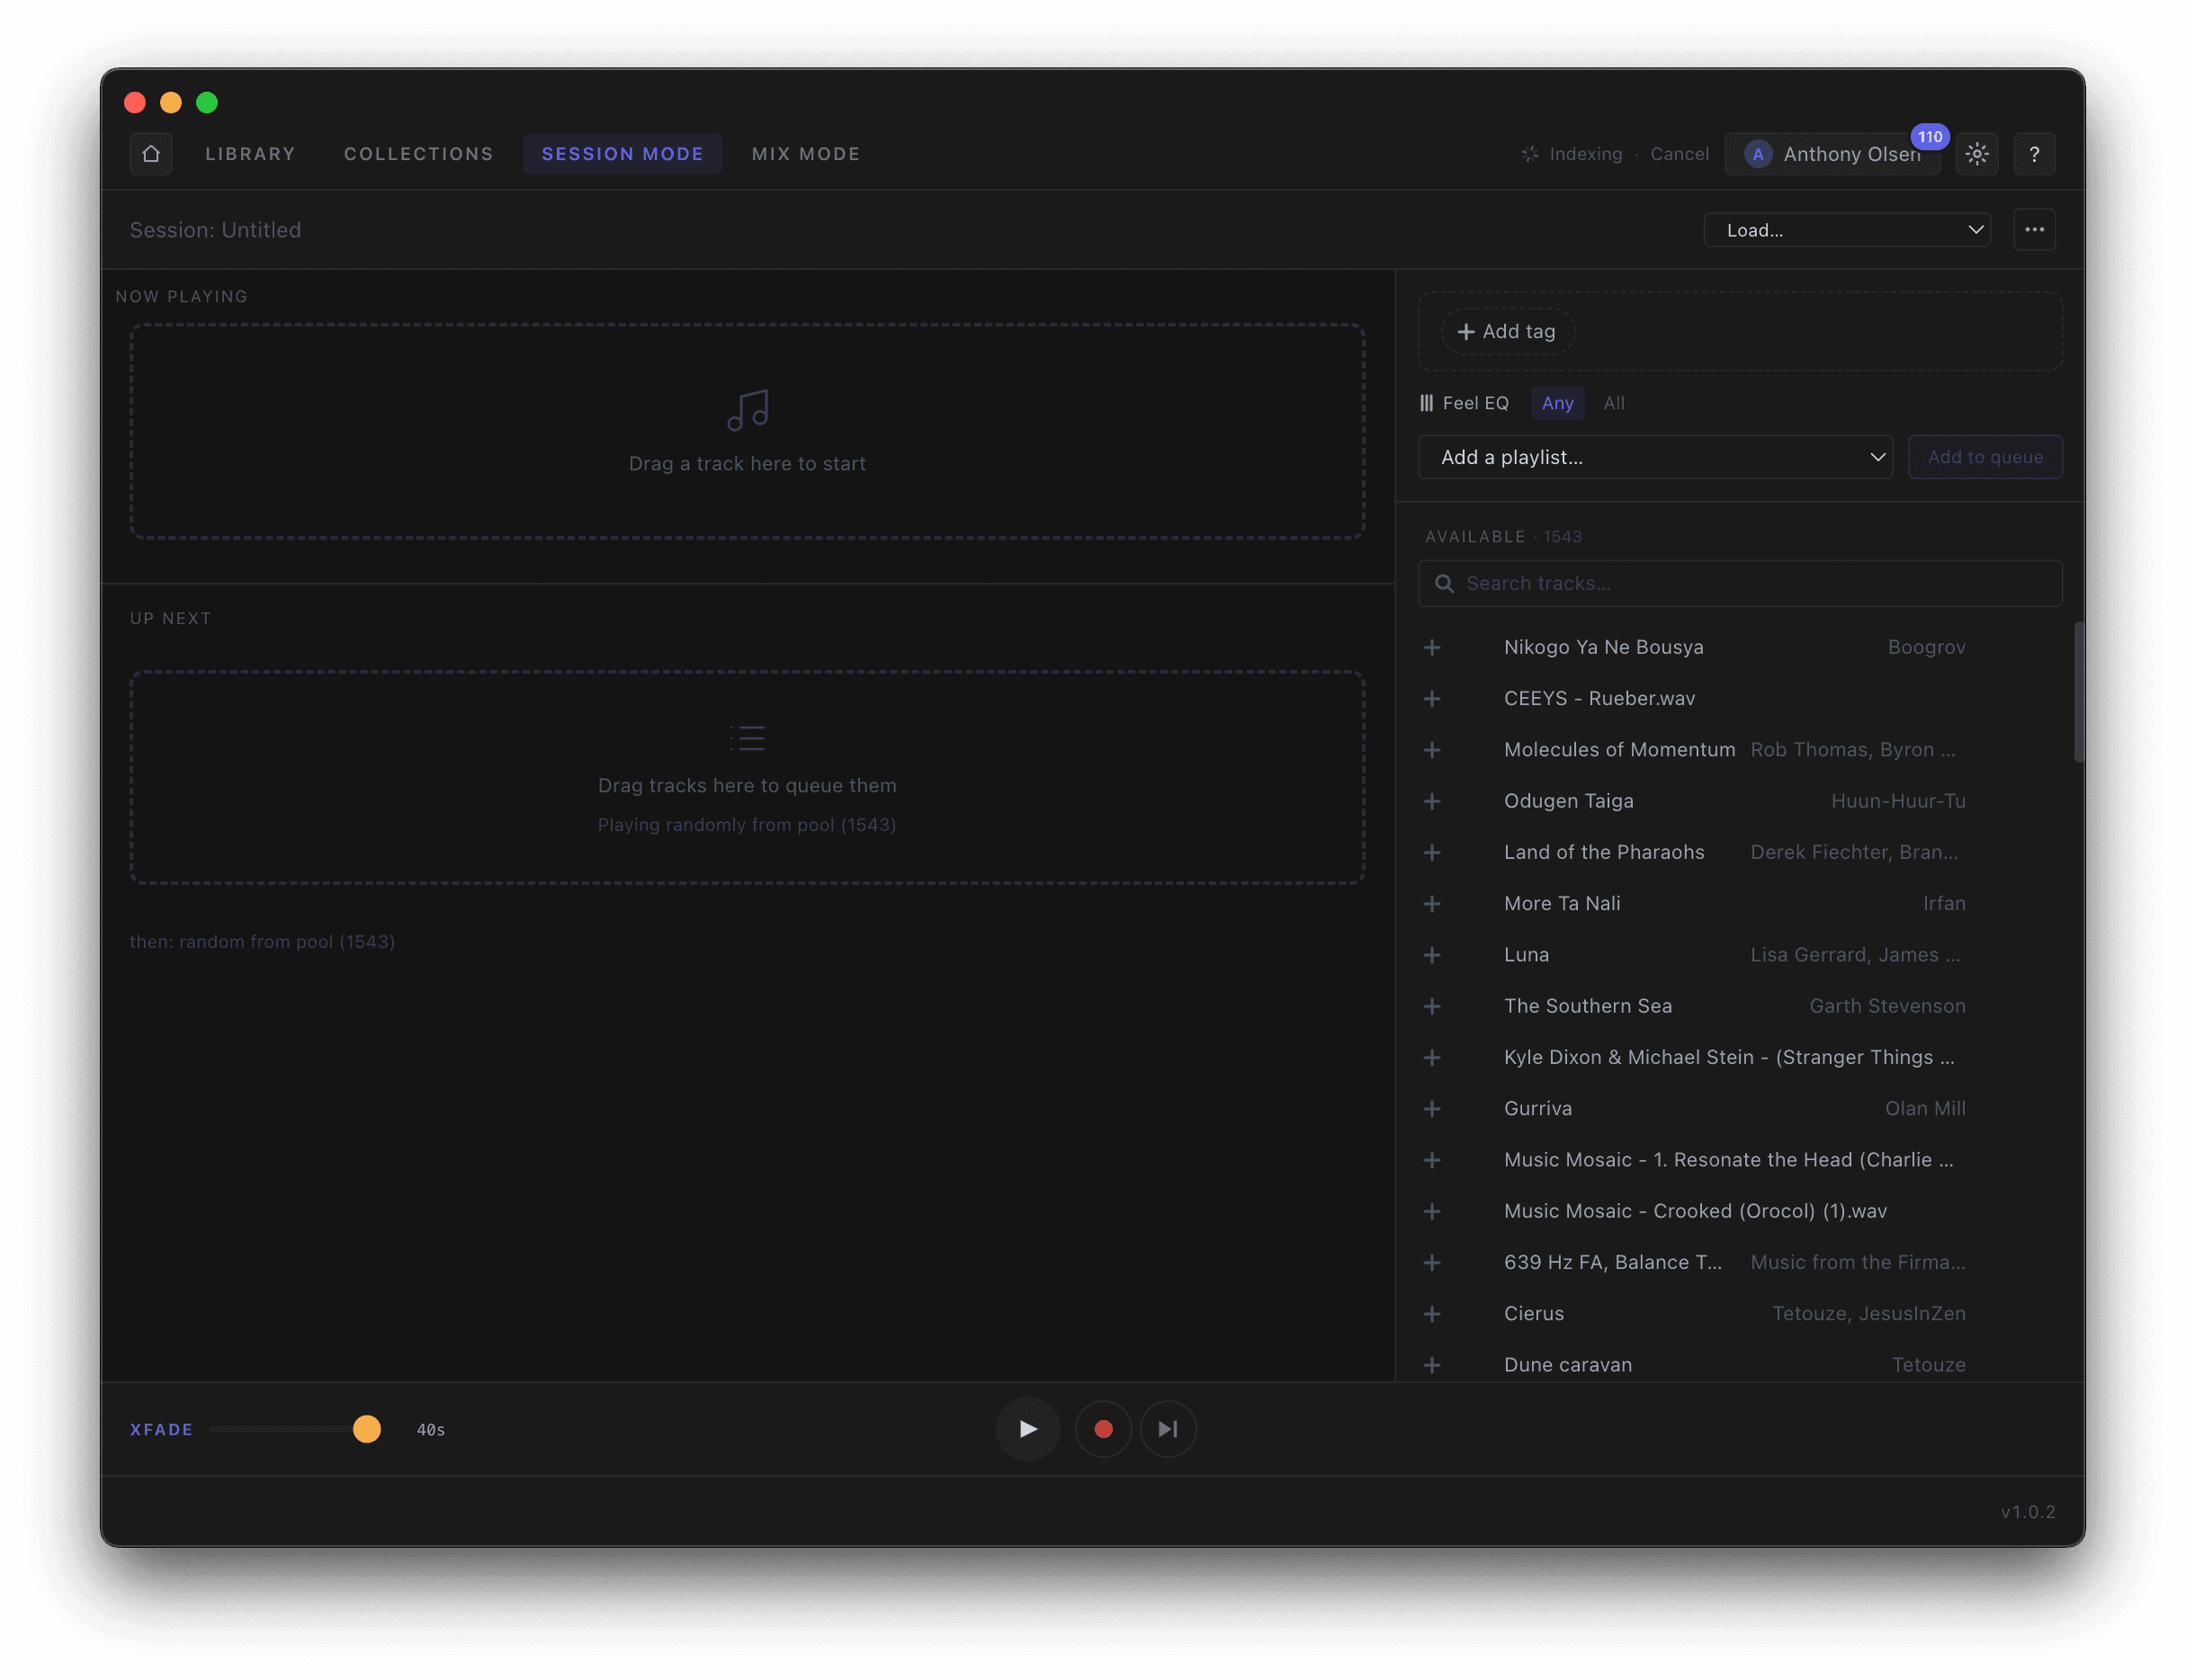
Task: Cancel the indexing process
Action: point(1679,154)
